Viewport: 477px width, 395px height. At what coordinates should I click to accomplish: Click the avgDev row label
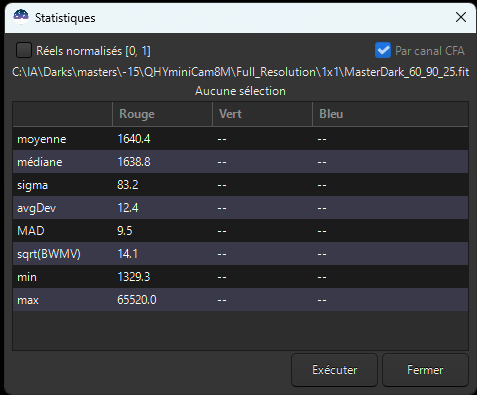click(36, 208)
